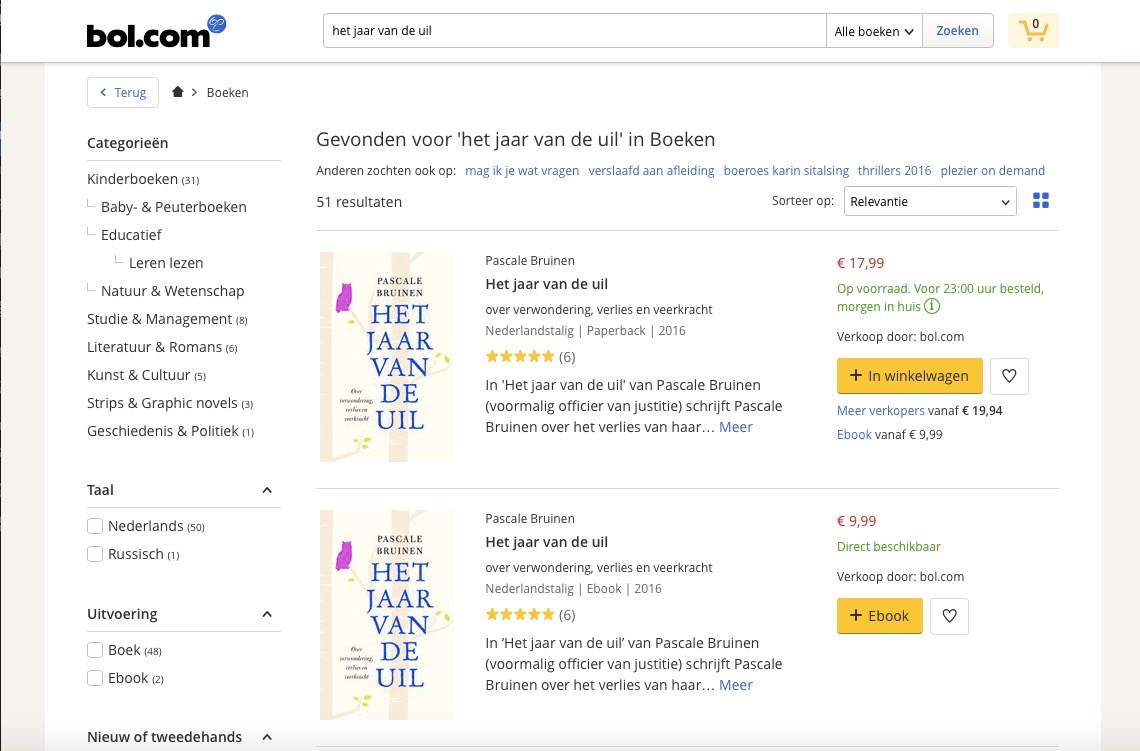
Task: Open the 'Relevantie' sort dropdown
Action: coord(930,201)
